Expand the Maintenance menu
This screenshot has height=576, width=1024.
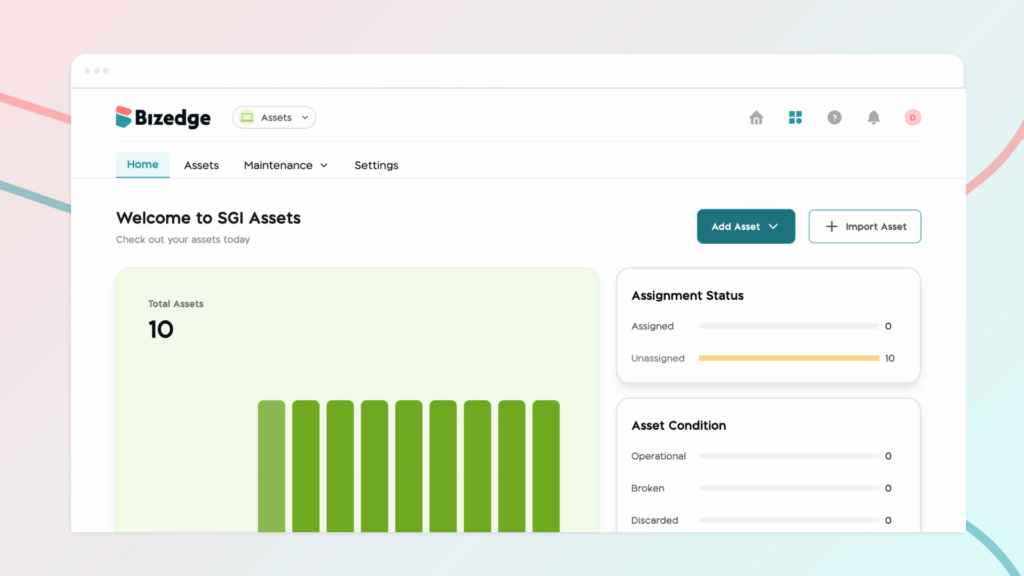285,165
